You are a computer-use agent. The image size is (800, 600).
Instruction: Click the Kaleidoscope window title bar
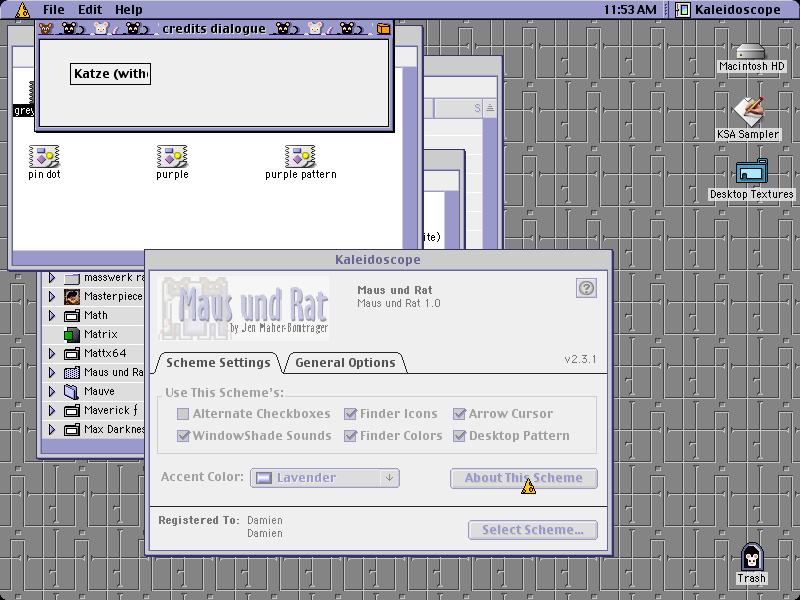point(378,260)
